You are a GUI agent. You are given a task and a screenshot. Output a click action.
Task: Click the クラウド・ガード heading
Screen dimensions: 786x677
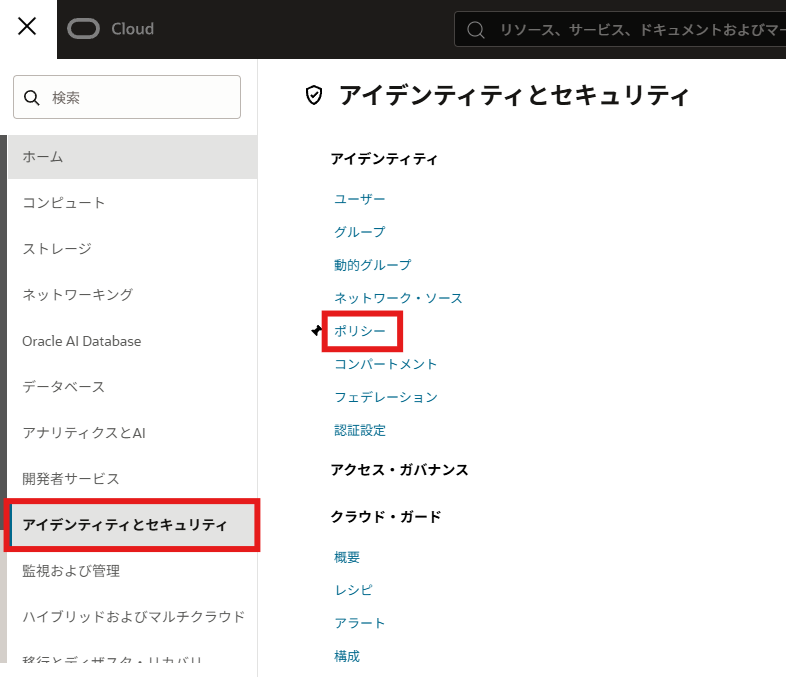point(386,516)
